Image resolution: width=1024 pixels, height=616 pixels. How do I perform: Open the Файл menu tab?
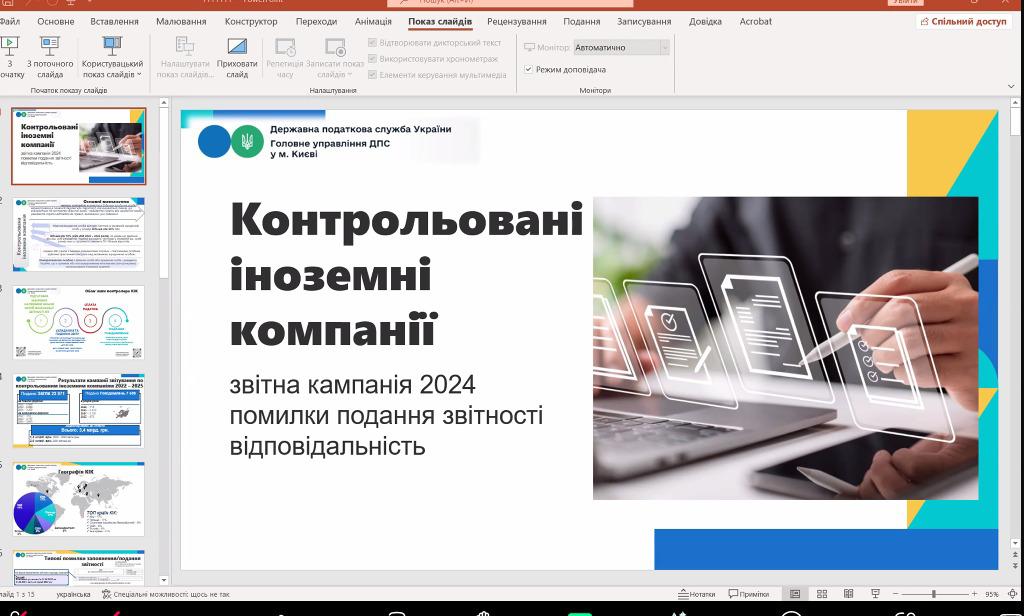10,22
